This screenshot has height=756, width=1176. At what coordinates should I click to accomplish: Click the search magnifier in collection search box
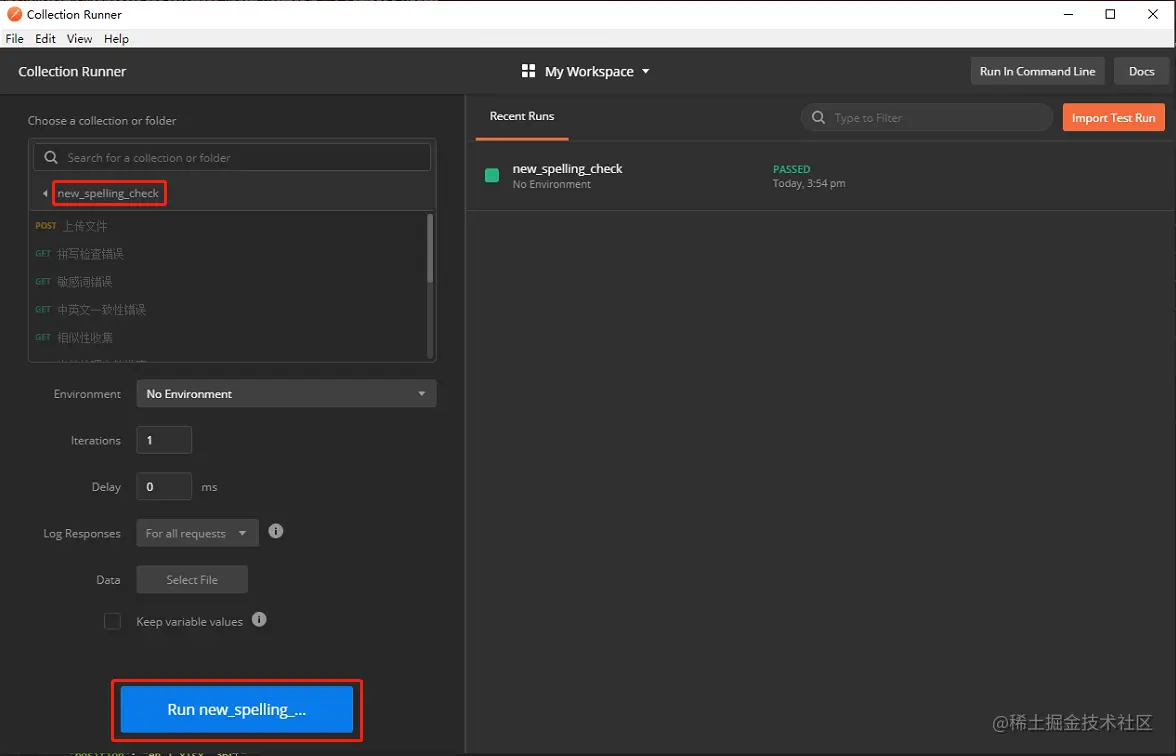click(x=51, y=158)
